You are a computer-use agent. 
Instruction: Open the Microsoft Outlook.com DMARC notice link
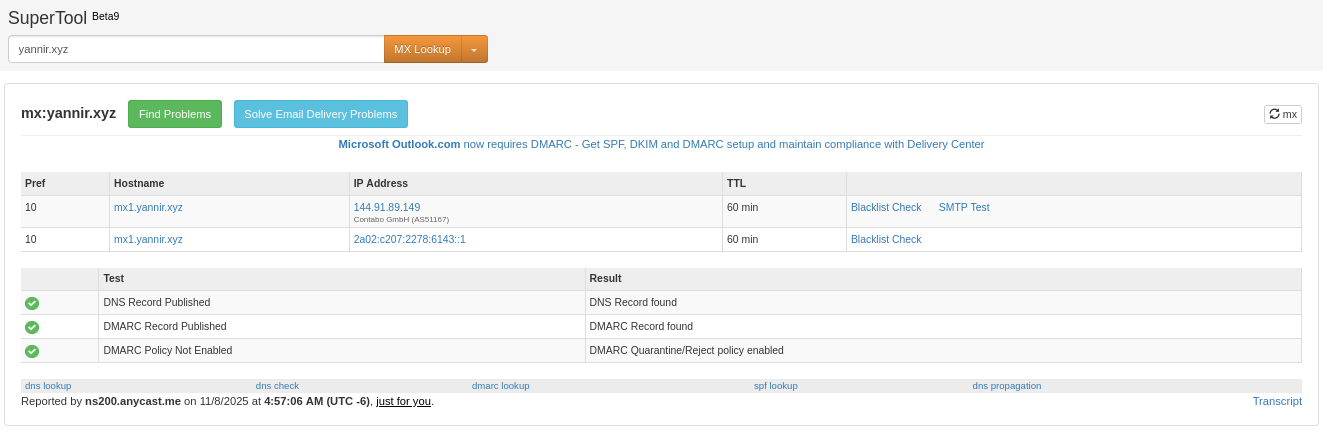[660, 144]
